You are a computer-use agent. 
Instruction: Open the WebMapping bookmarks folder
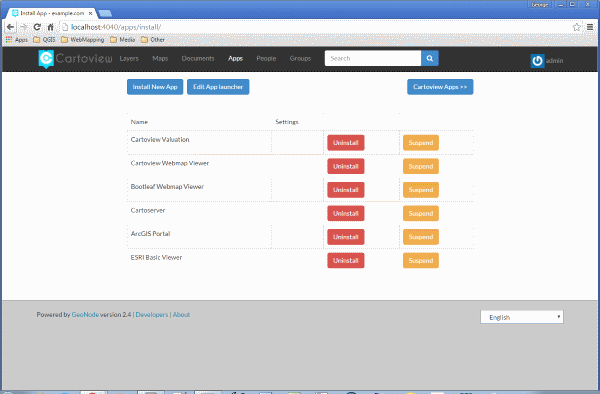[x=83, y=40]
